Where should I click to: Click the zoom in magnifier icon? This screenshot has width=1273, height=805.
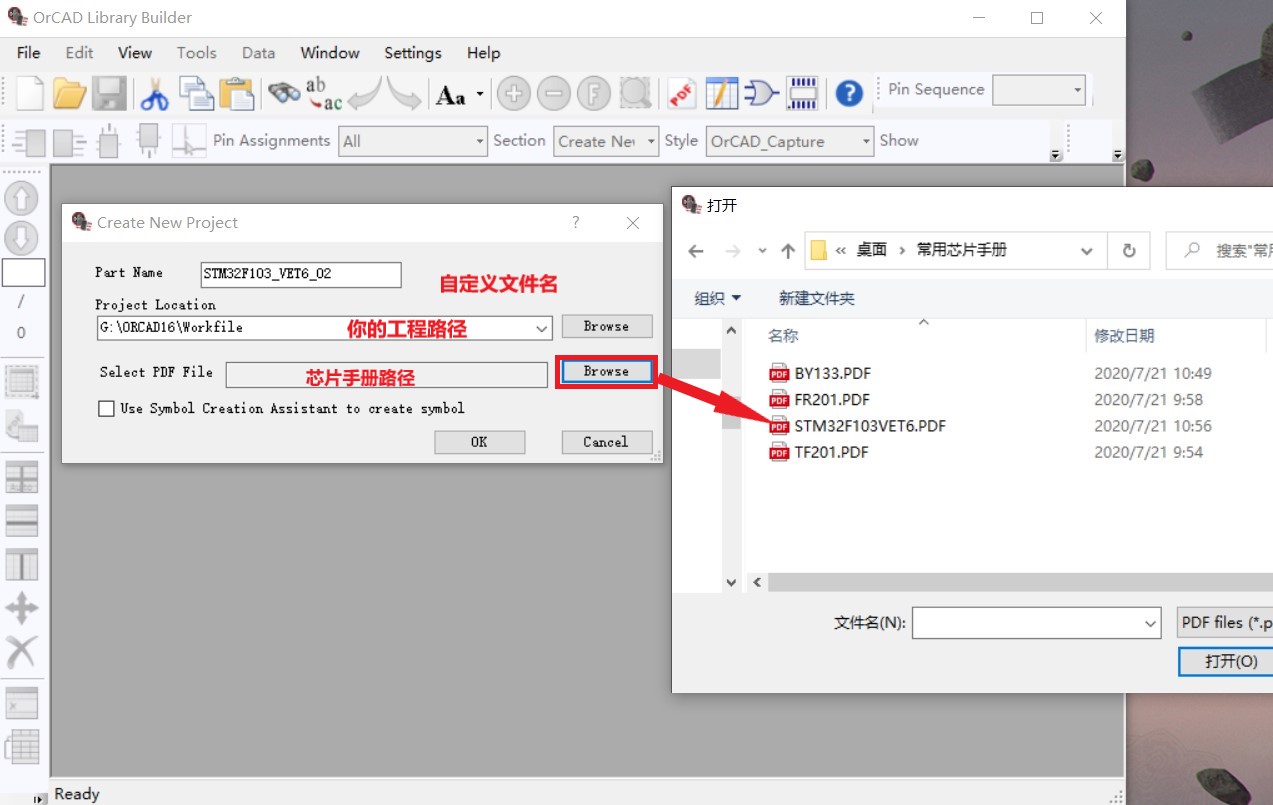pos(513,93)
